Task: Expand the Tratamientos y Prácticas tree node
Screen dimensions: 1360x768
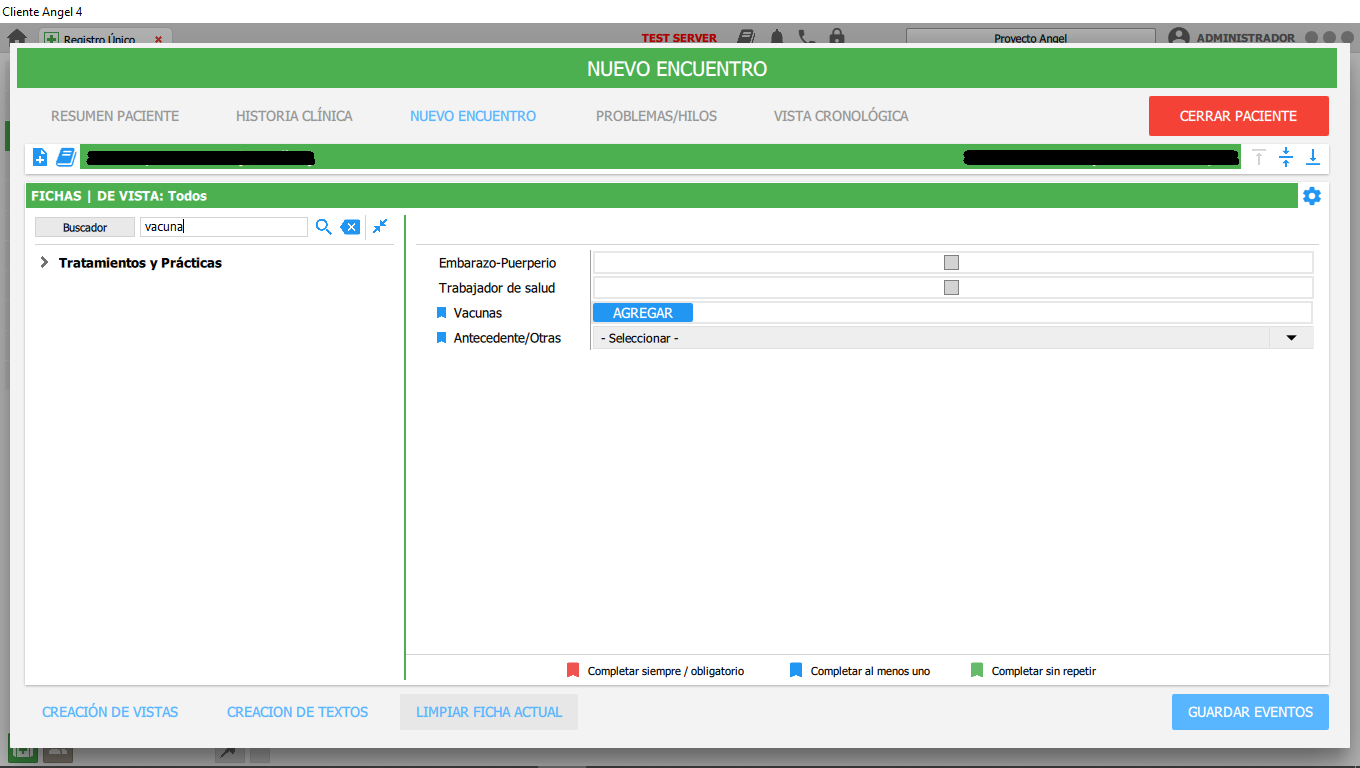Action: (44, 263)
